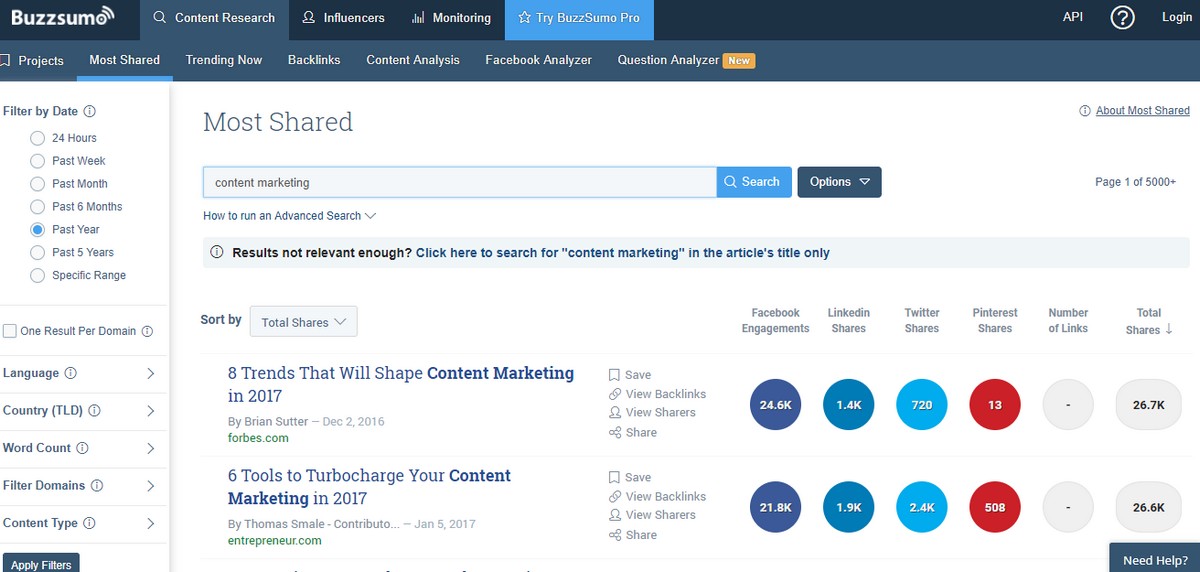Expand How to run an Advanced Search
Viewport: 1200px width, 572px height.
[289, 216]
